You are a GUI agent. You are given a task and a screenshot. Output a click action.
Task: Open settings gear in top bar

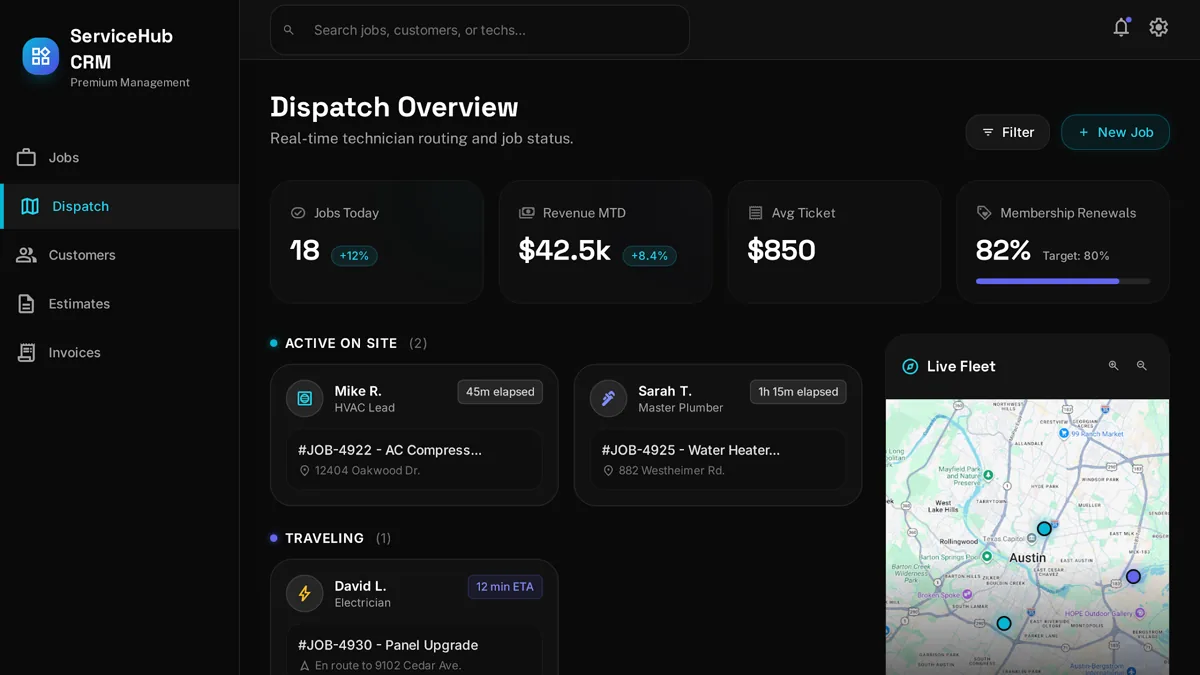(1158, 28)
